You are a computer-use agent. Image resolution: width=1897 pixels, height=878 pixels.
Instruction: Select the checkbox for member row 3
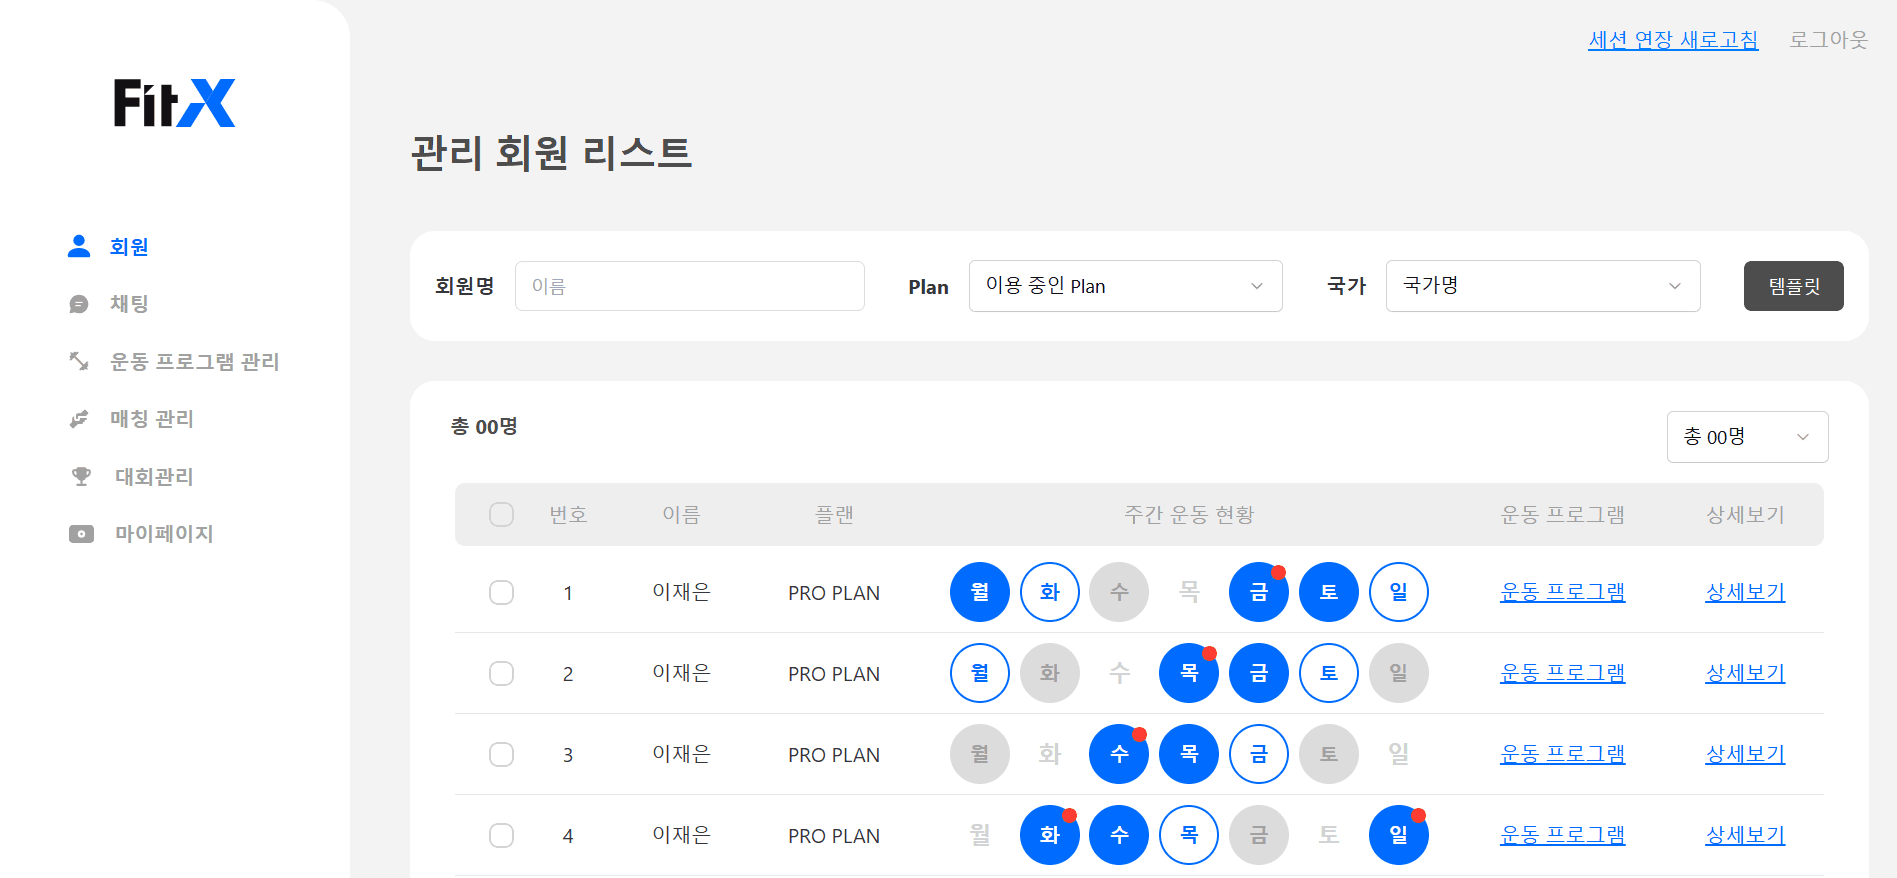click(501, 754)
